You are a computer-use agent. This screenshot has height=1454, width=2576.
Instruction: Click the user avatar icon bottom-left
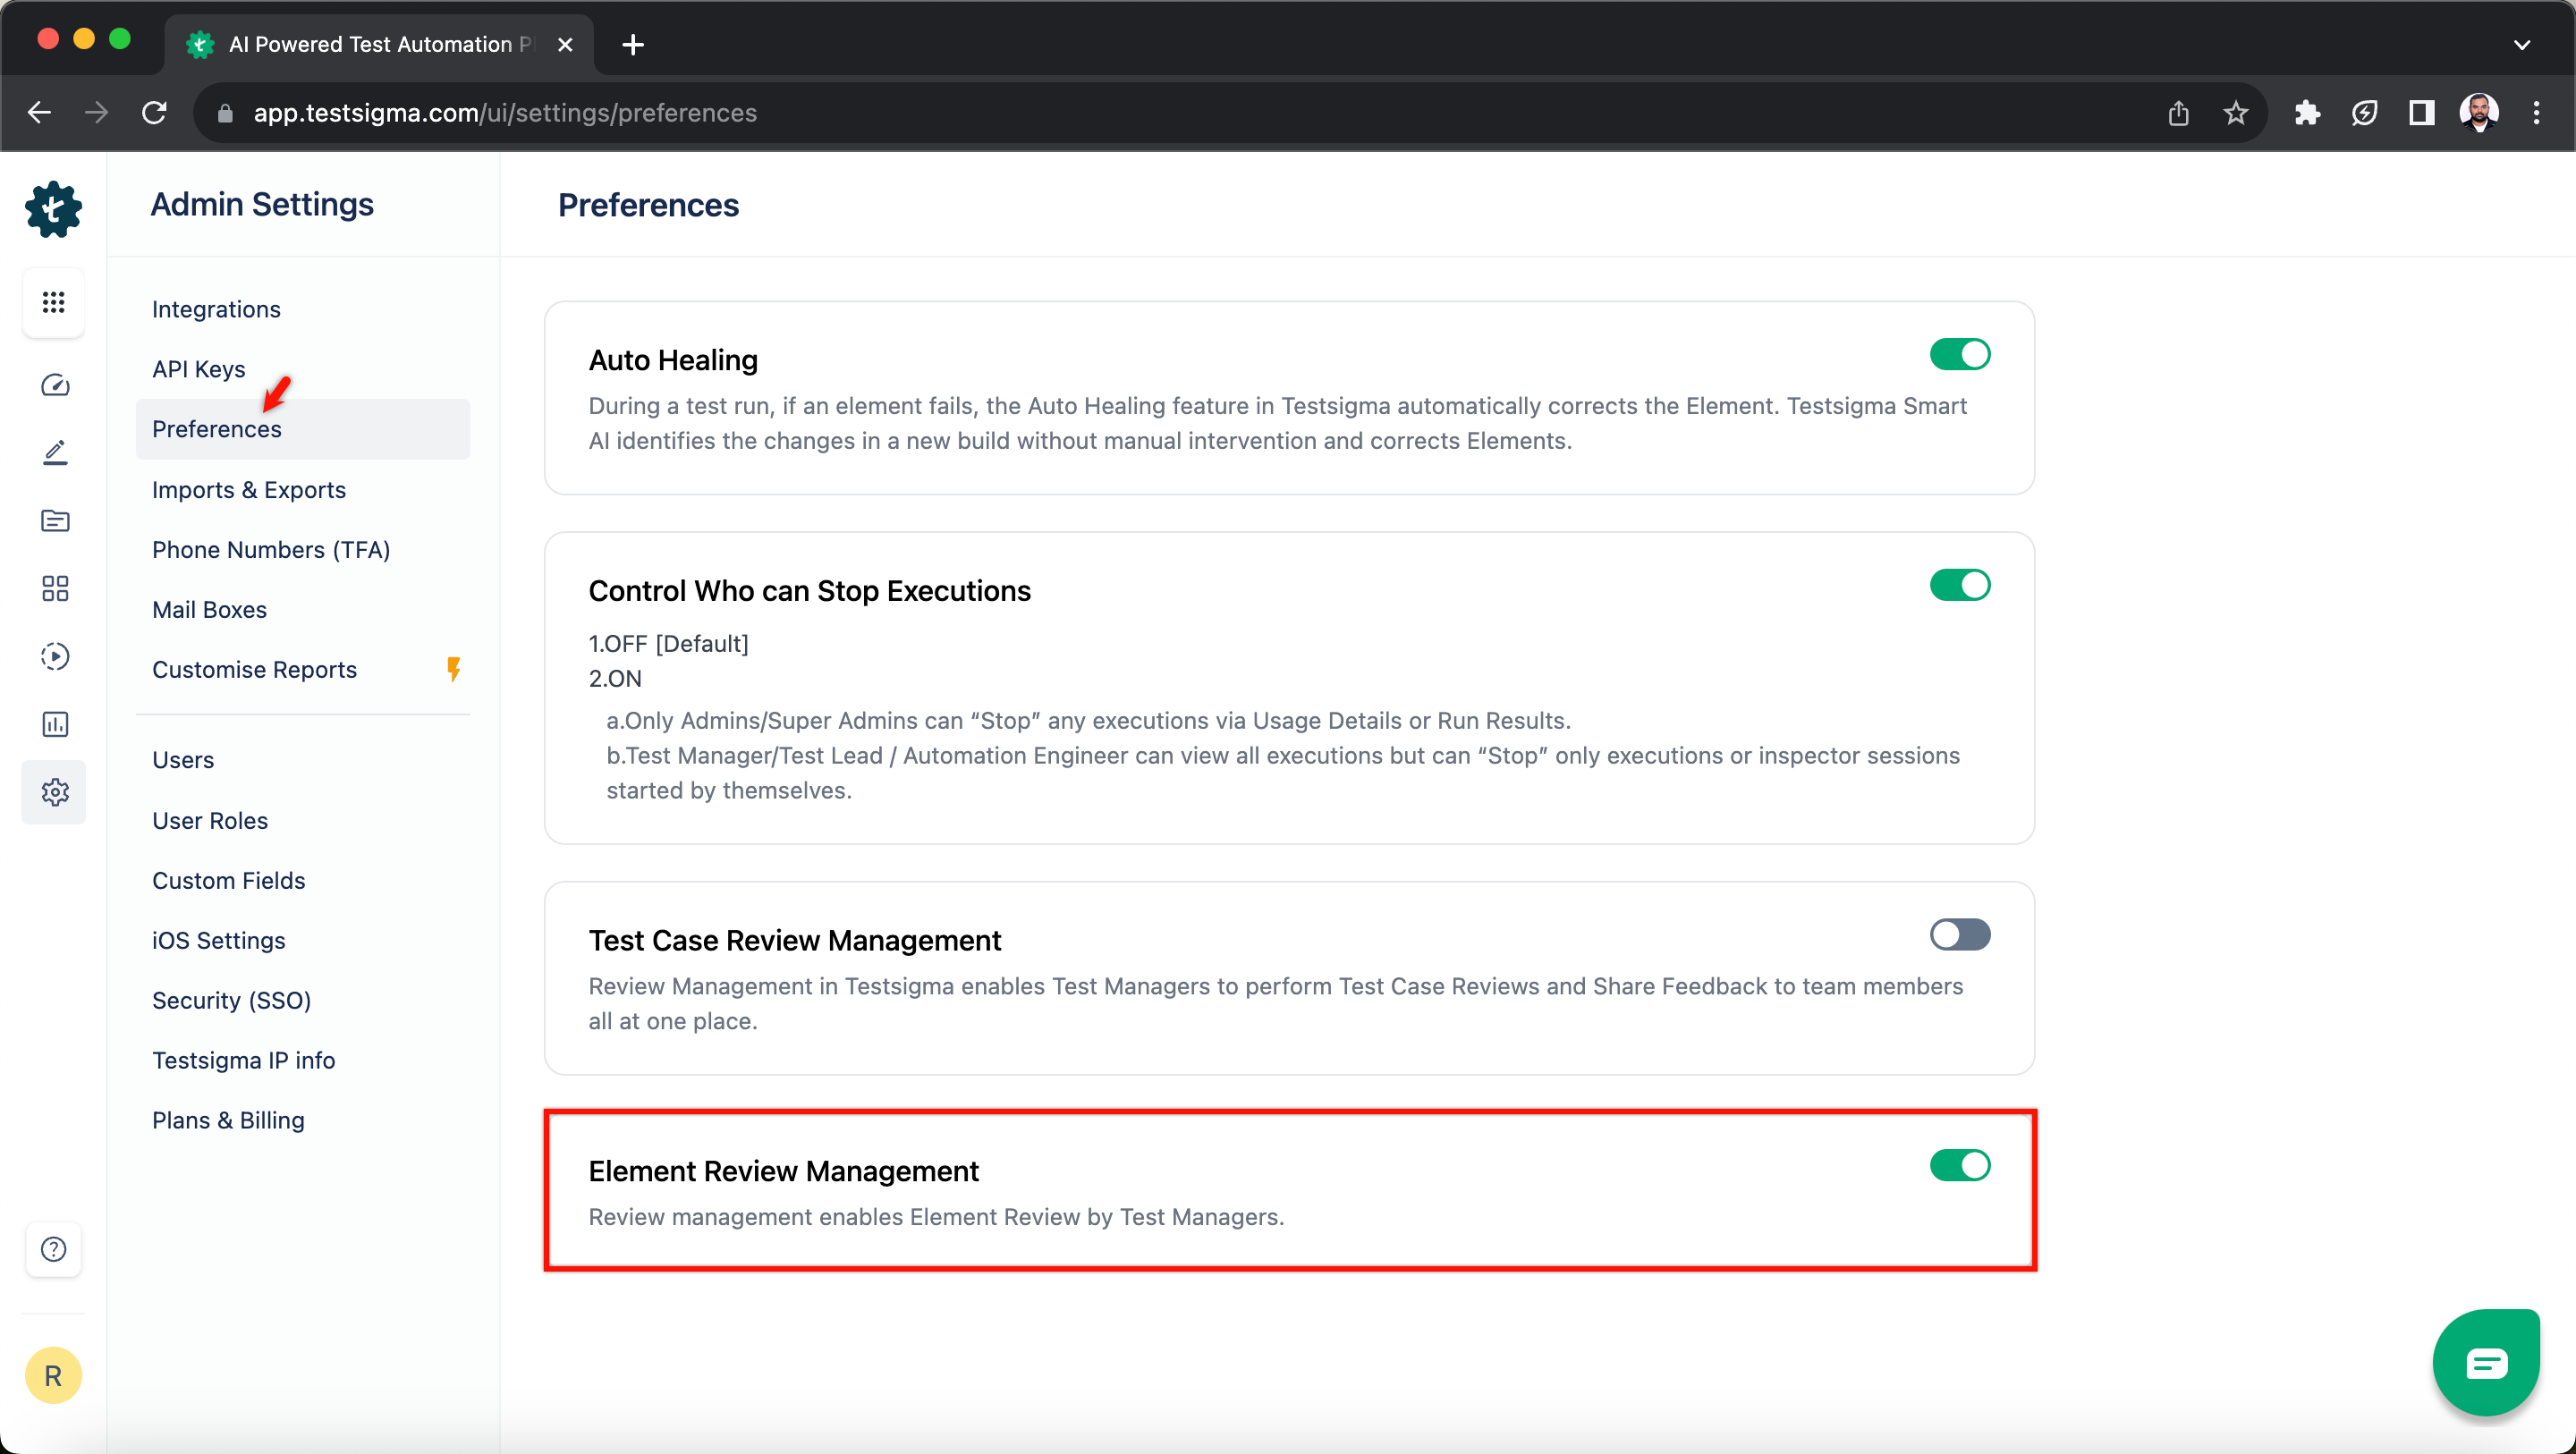tap(53, 1374)
